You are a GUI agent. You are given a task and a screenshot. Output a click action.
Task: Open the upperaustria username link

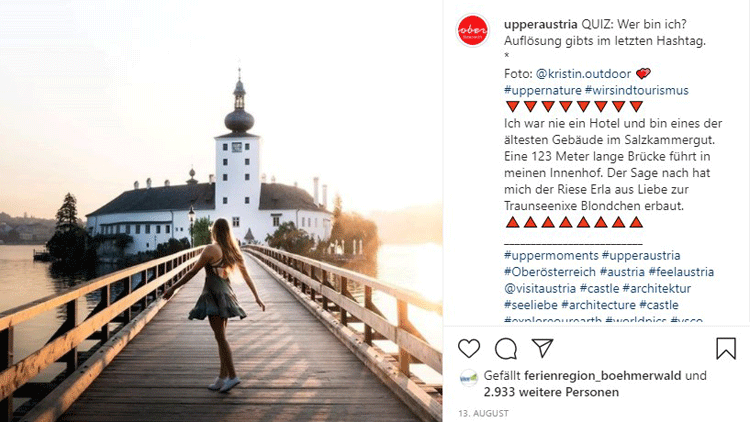pyautogui.click(x=540, y=24)
